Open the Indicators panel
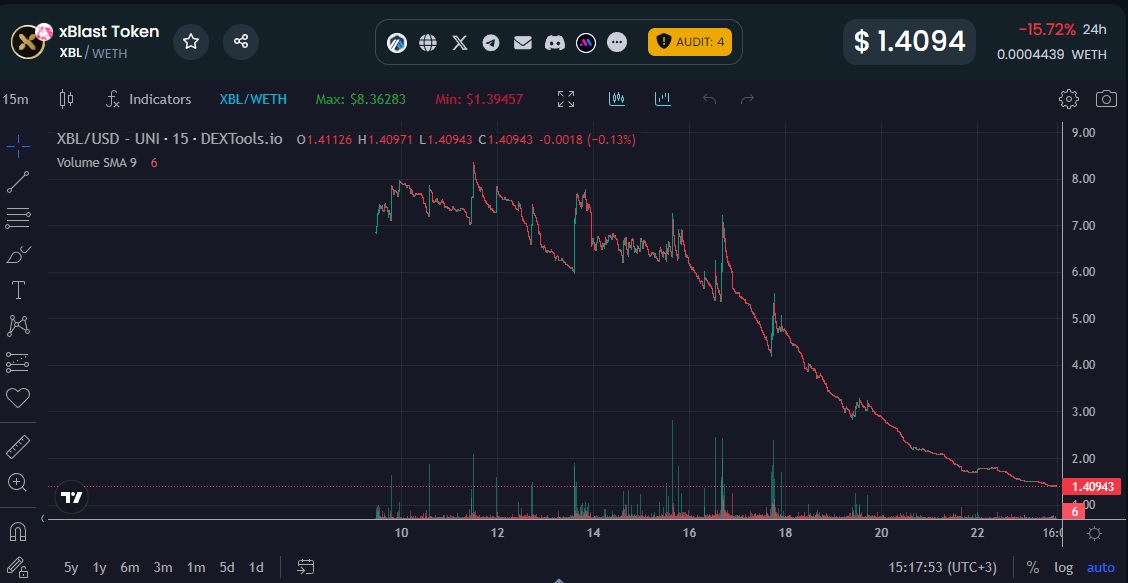This screenshot has height=583, width=1128. tap(149, 99)
